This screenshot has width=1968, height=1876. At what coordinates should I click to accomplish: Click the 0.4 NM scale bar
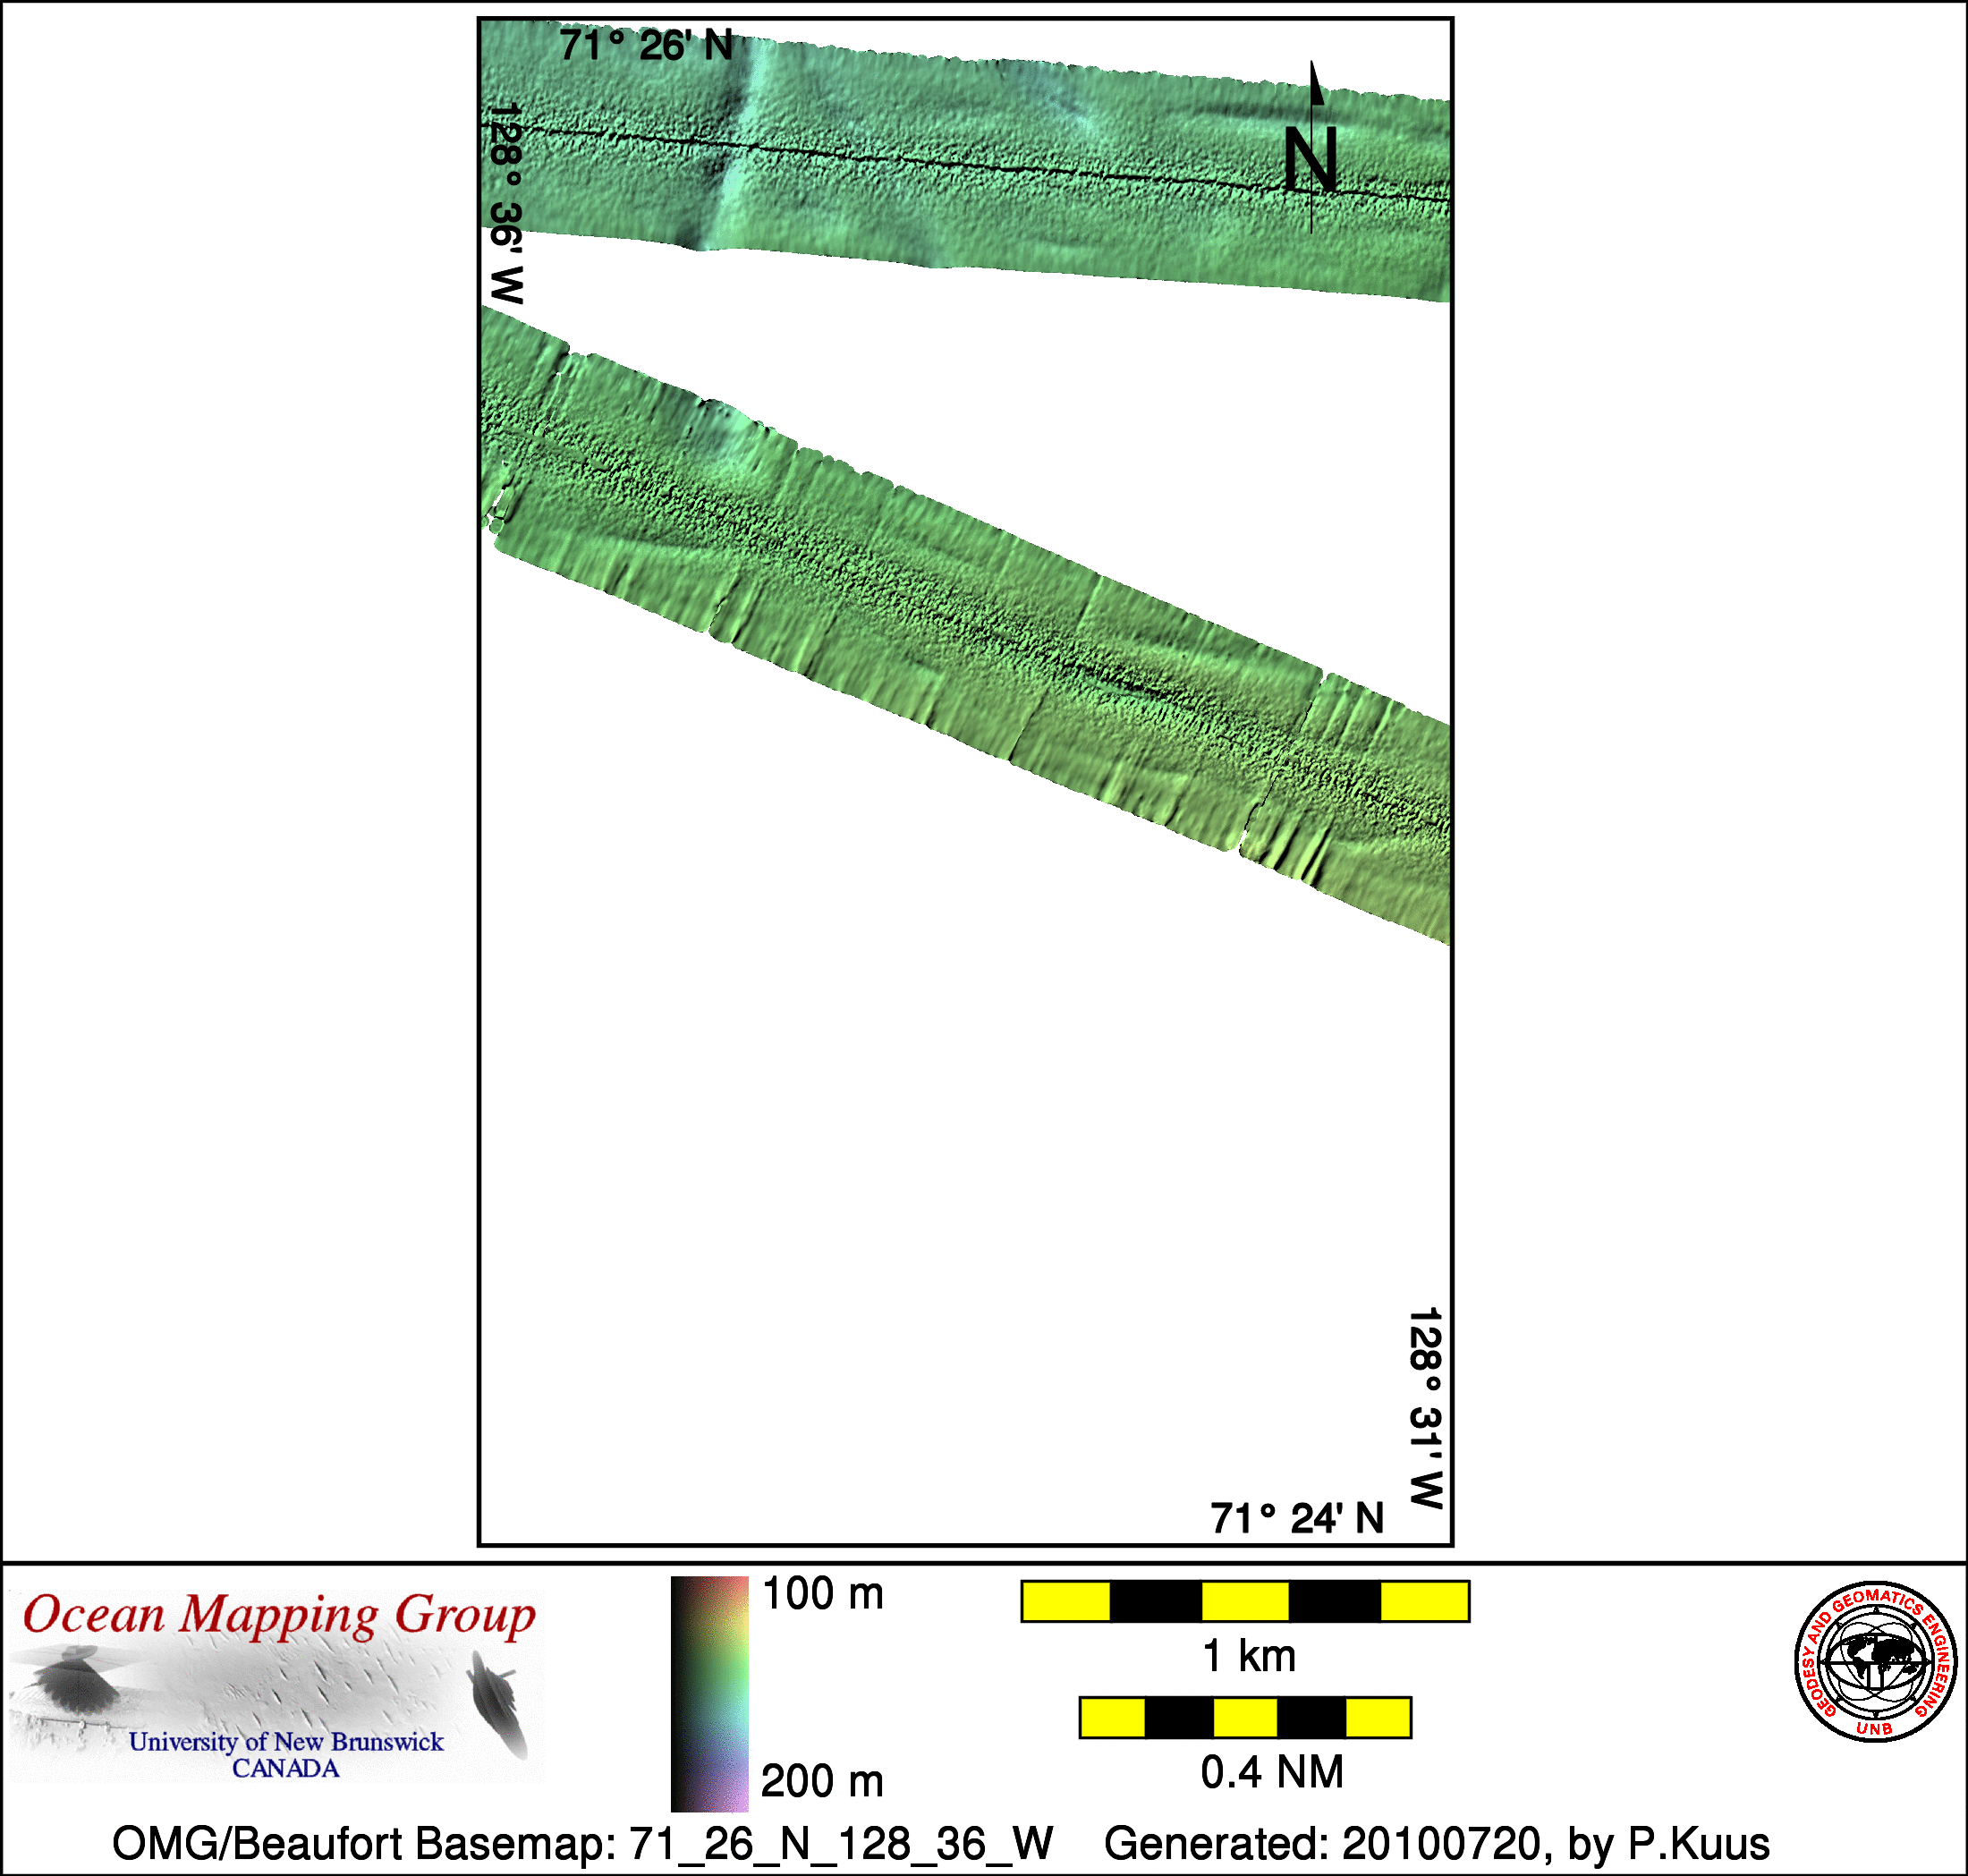(x=1244, y=1717)
